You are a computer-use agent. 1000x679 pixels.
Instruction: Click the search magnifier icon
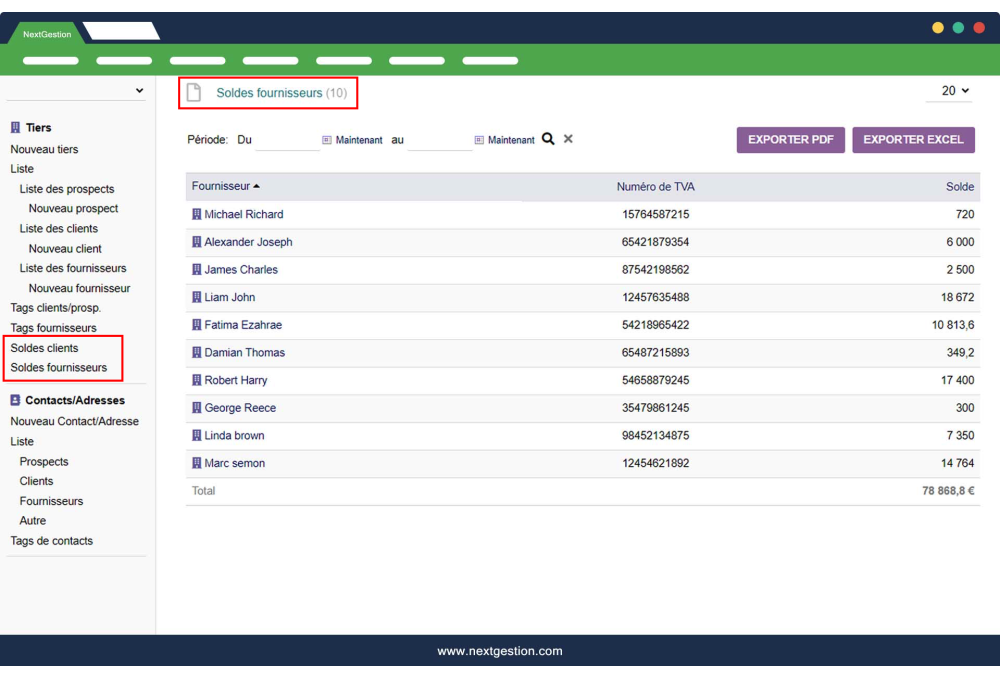click(548, 139)
